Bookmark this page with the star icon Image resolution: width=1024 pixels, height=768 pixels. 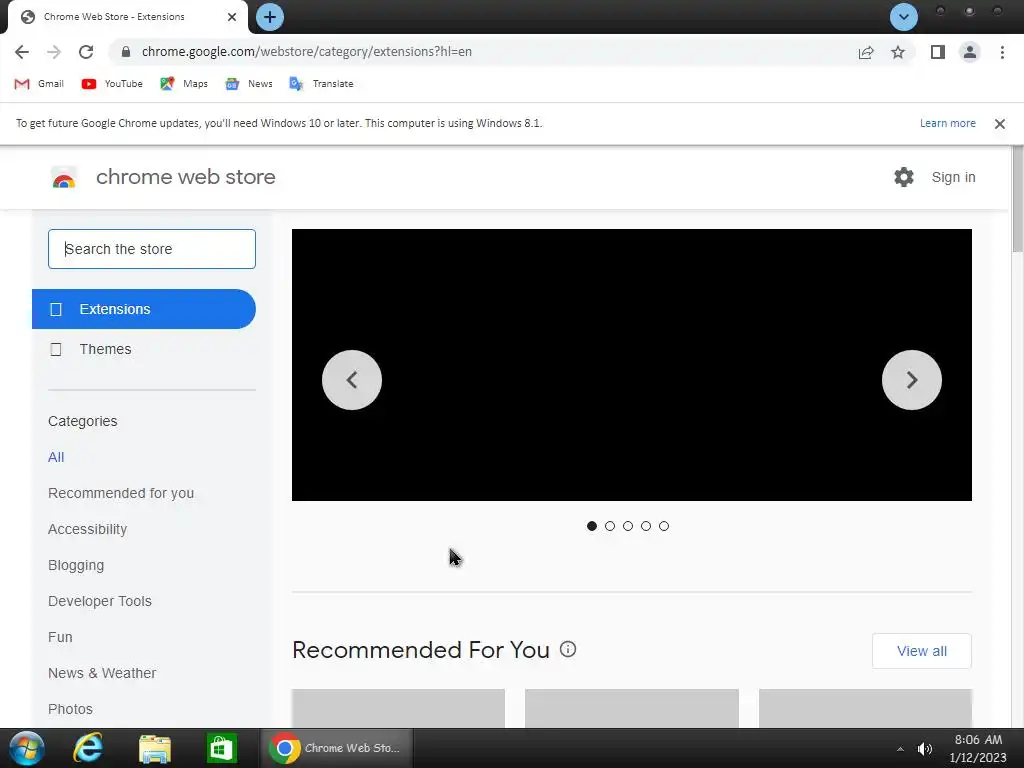898,52
